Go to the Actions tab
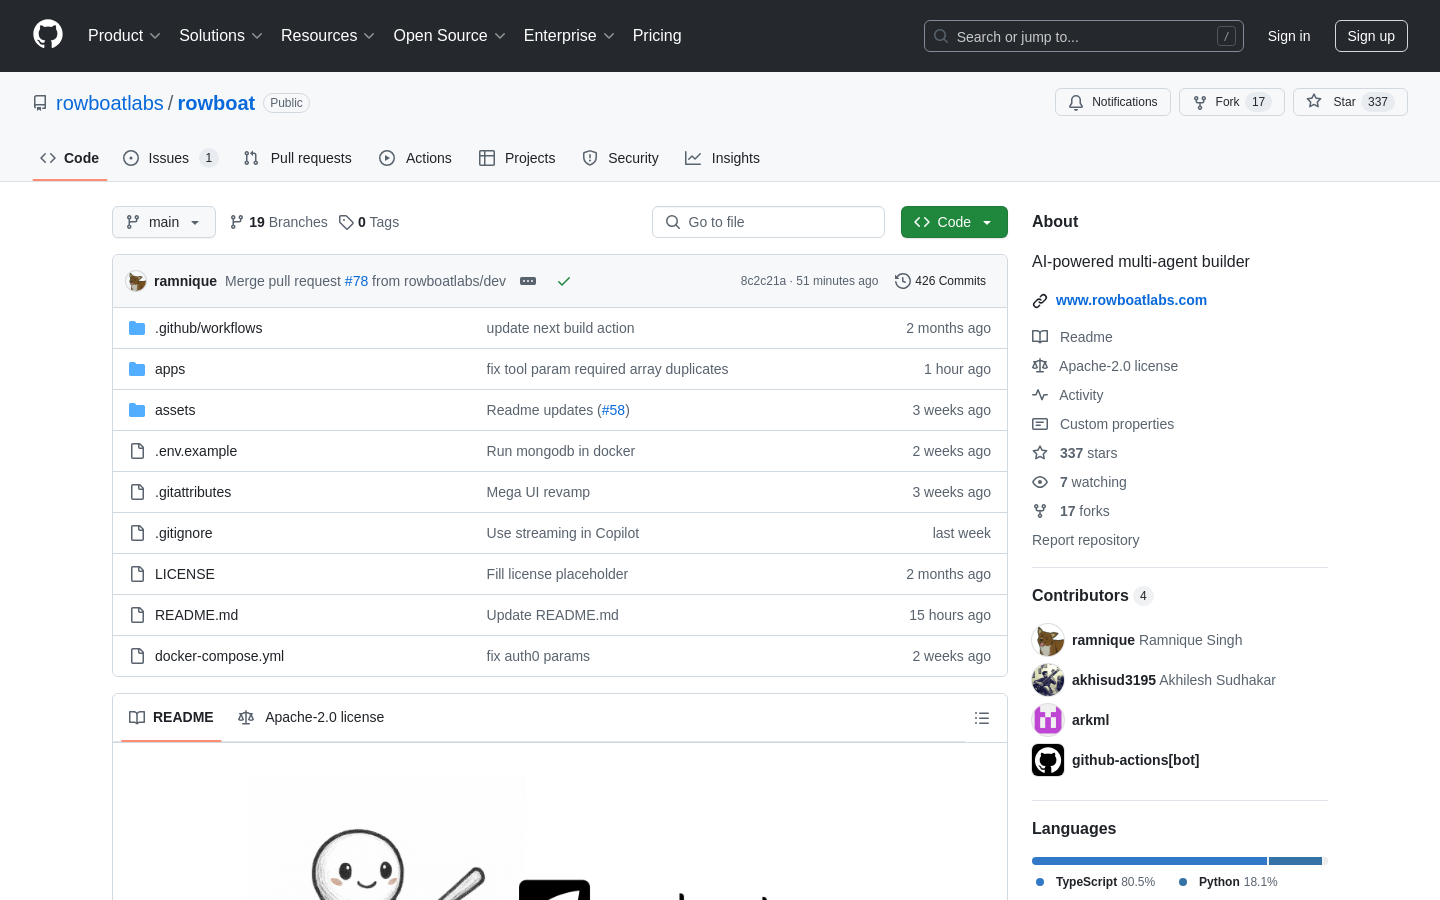This screenshot has height=900, width=1440. click(x=416, y=158)
